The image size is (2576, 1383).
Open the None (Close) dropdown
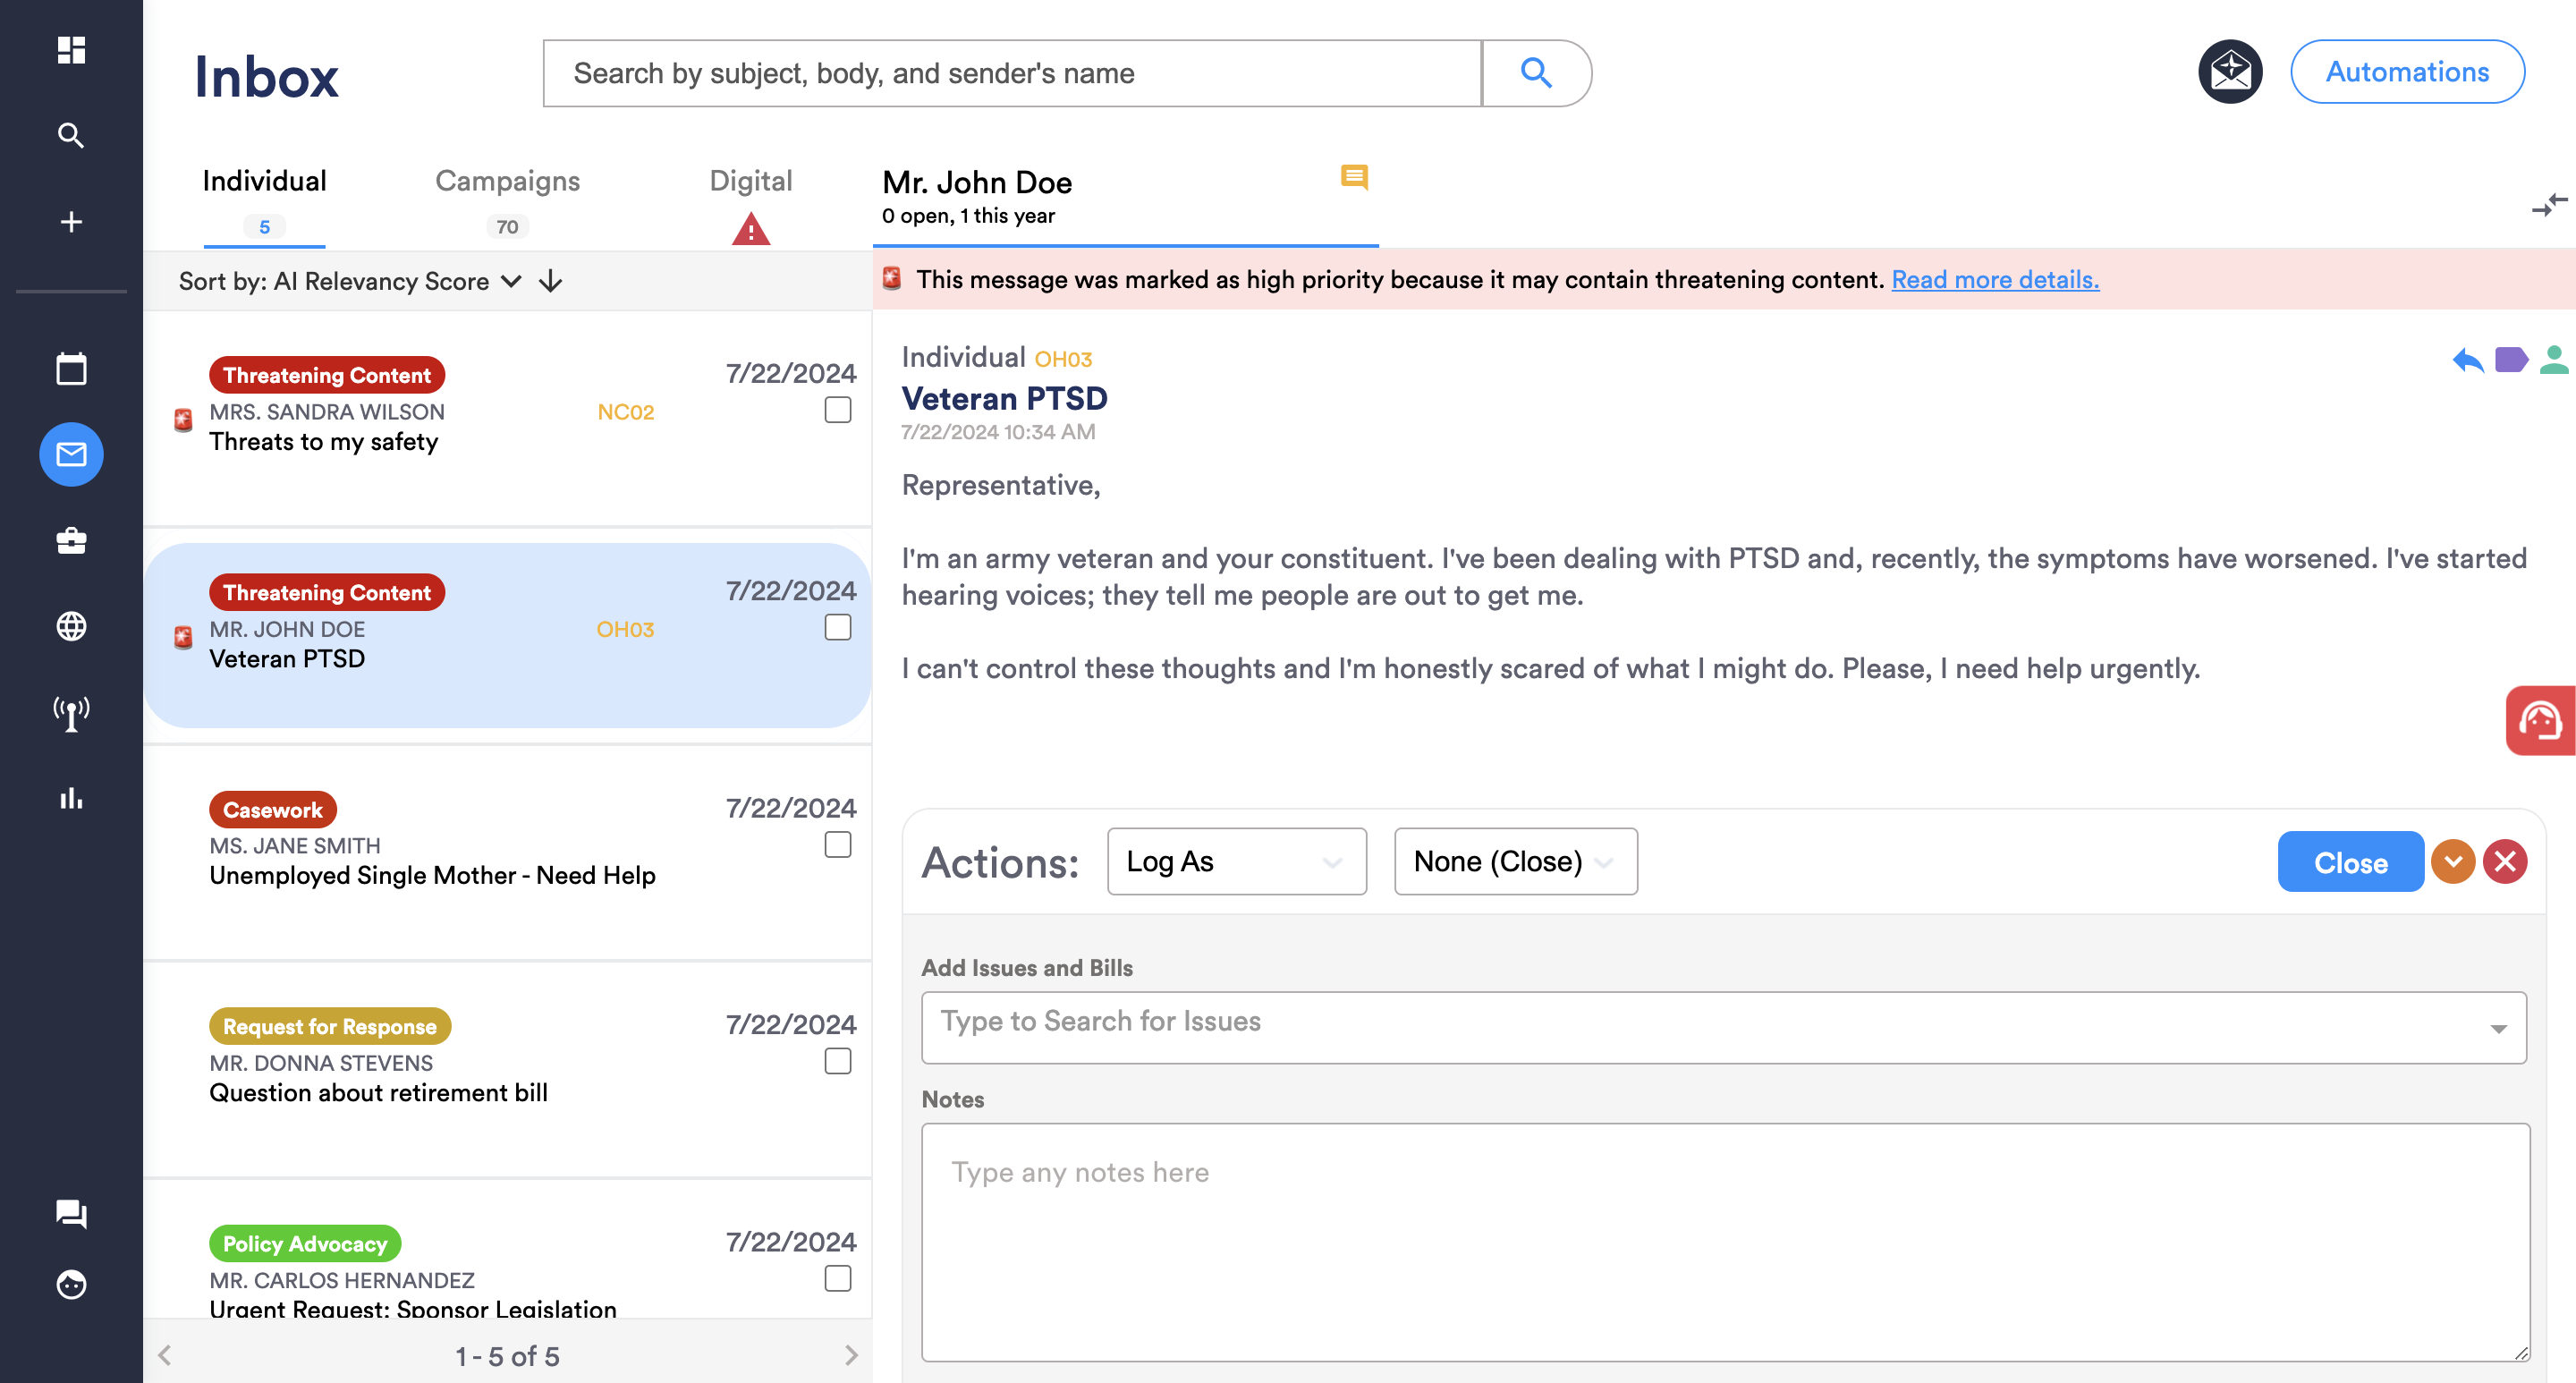1514,861
